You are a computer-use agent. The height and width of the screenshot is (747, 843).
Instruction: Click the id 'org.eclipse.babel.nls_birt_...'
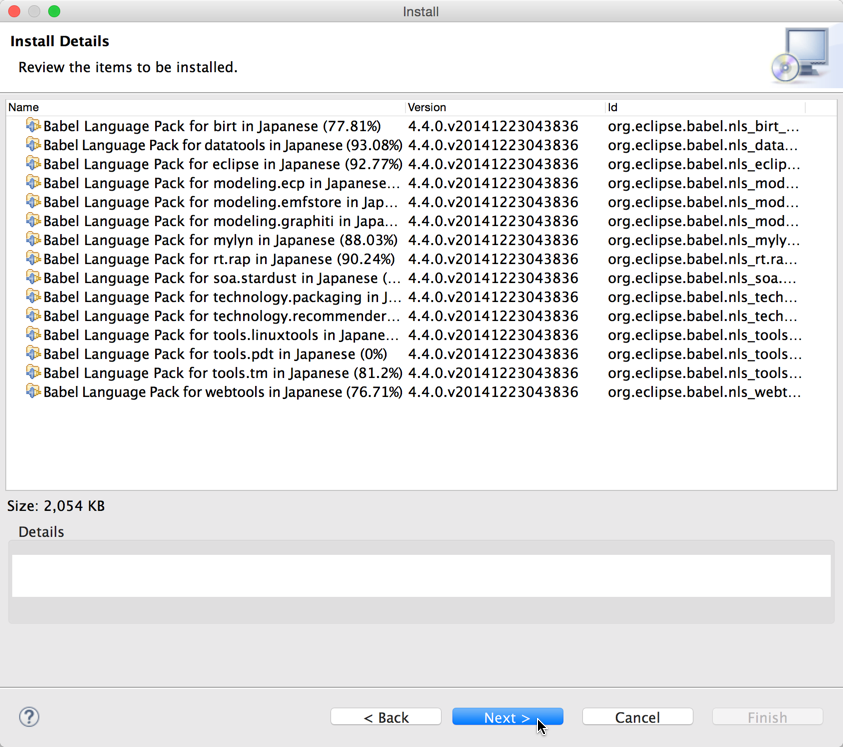[703, 126]
